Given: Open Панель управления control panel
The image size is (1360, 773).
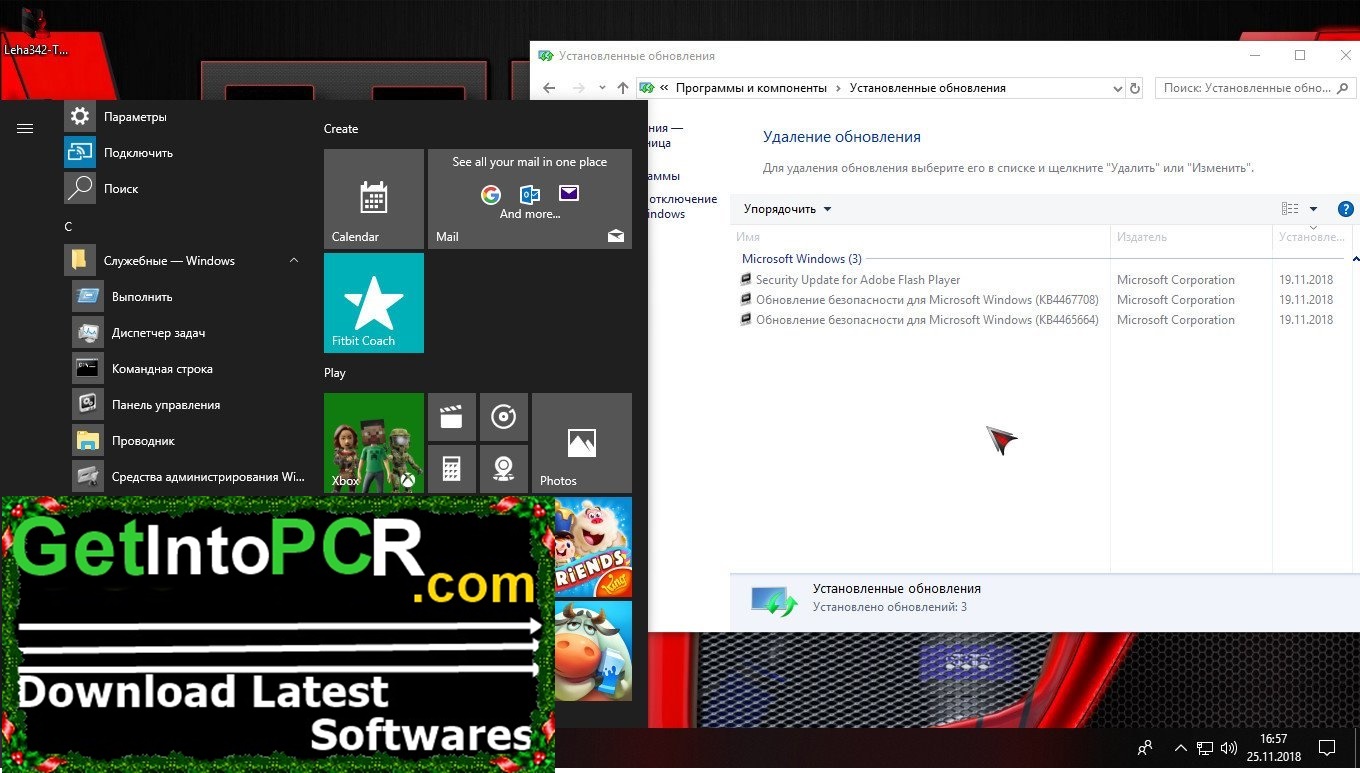Looking at the screenshot, I should 190,405.
